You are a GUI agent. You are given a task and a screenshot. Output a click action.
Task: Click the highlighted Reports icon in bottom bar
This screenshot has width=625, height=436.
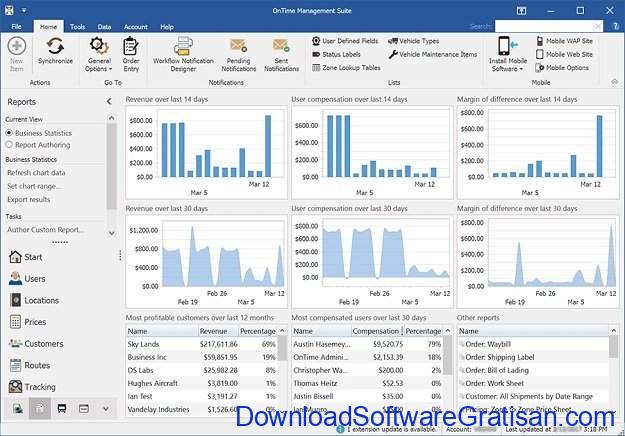(40, 409)
